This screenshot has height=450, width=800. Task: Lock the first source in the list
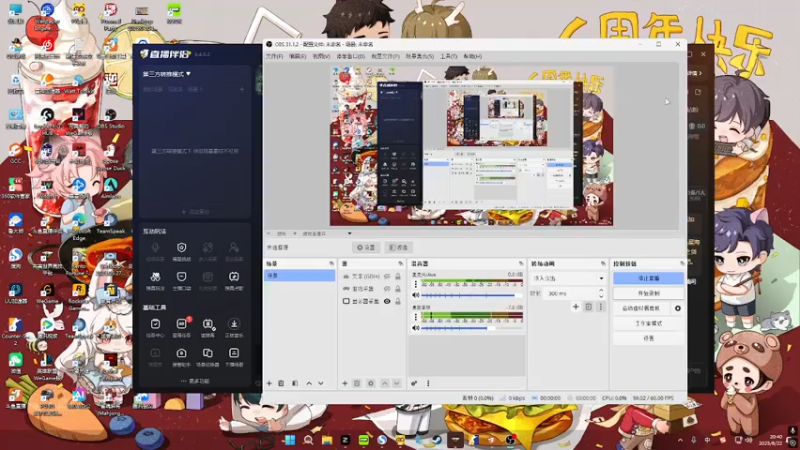coord(398,276)
